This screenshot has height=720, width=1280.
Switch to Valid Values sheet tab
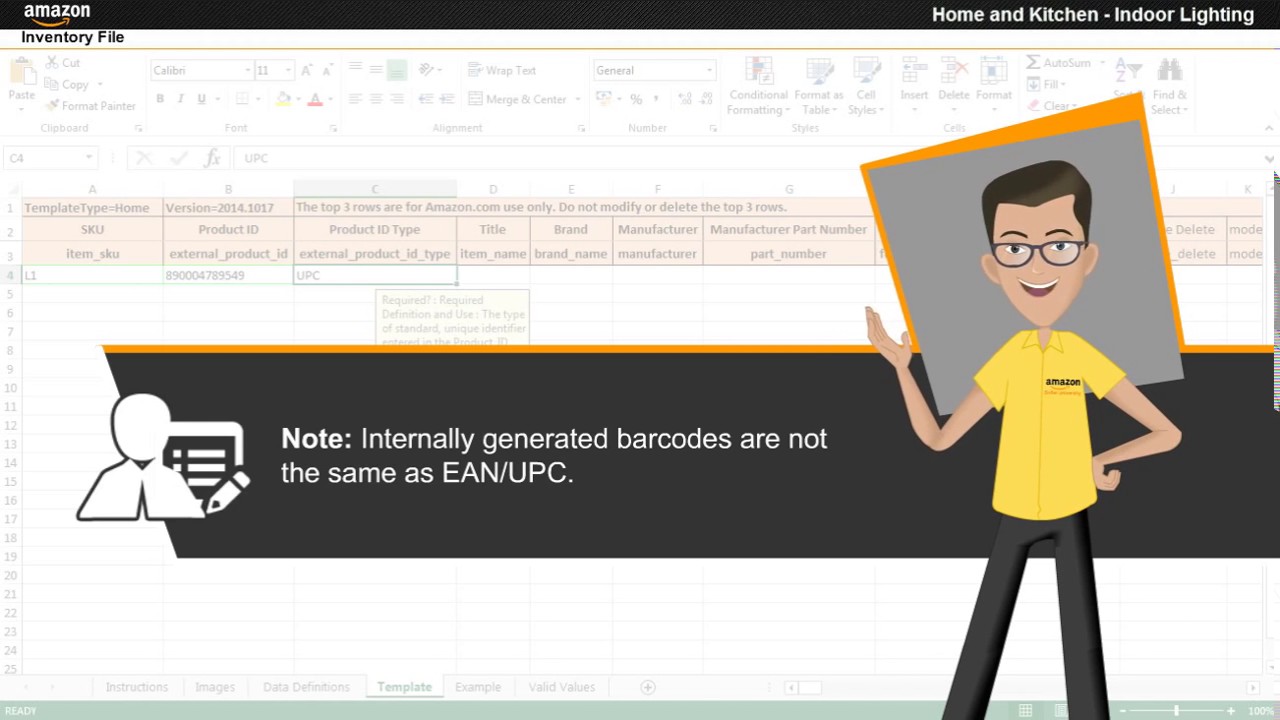click(x=561, y=687)
